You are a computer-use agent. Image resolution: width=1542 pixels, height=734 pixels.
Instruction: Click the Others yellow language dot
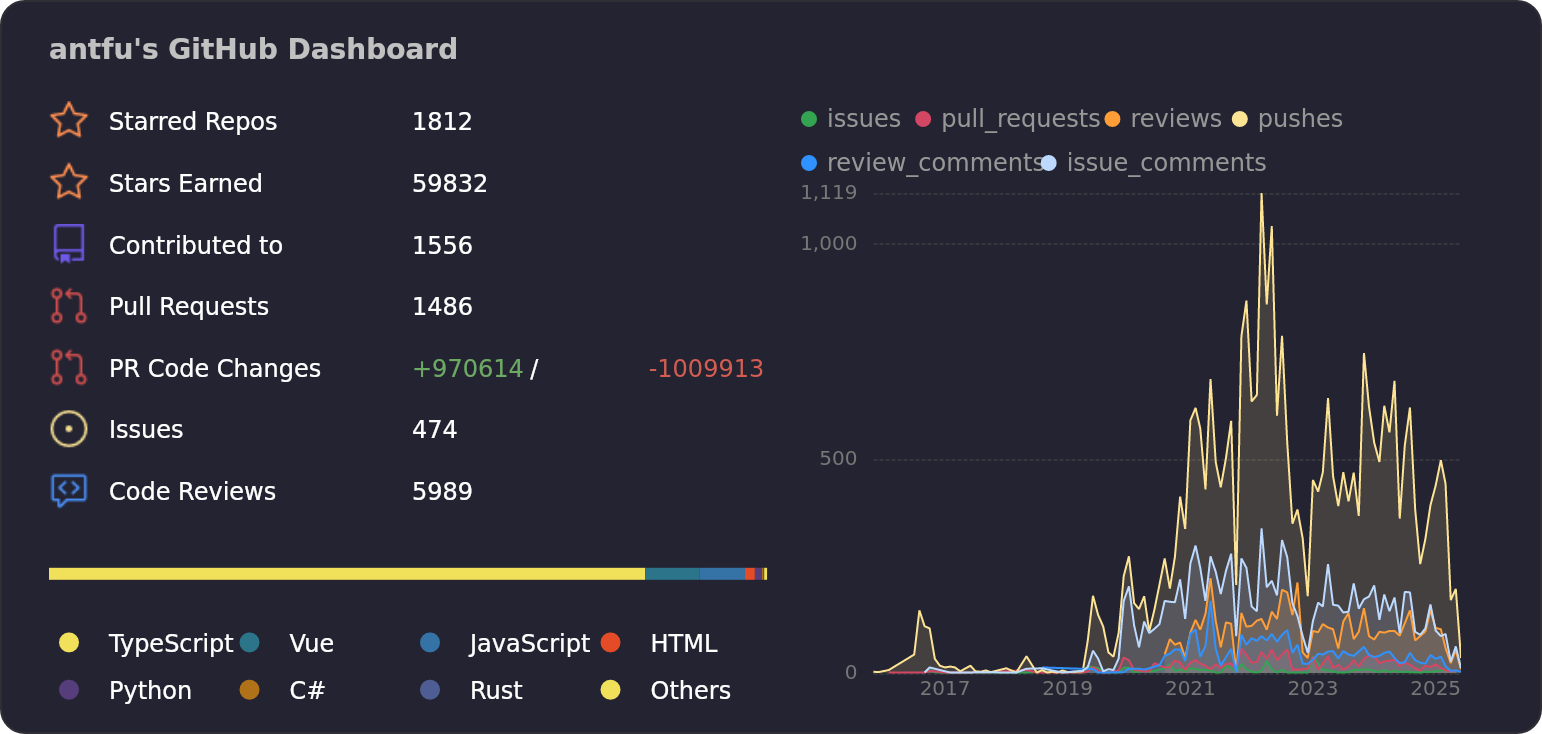coord(610,690)
